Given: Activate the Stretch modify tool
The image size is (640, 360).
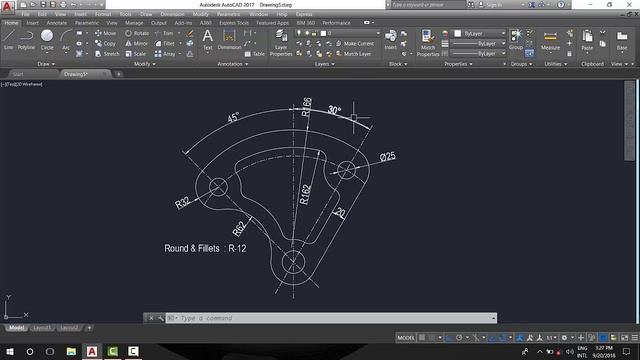Looking at the screenshot, I should pos(107,53).
